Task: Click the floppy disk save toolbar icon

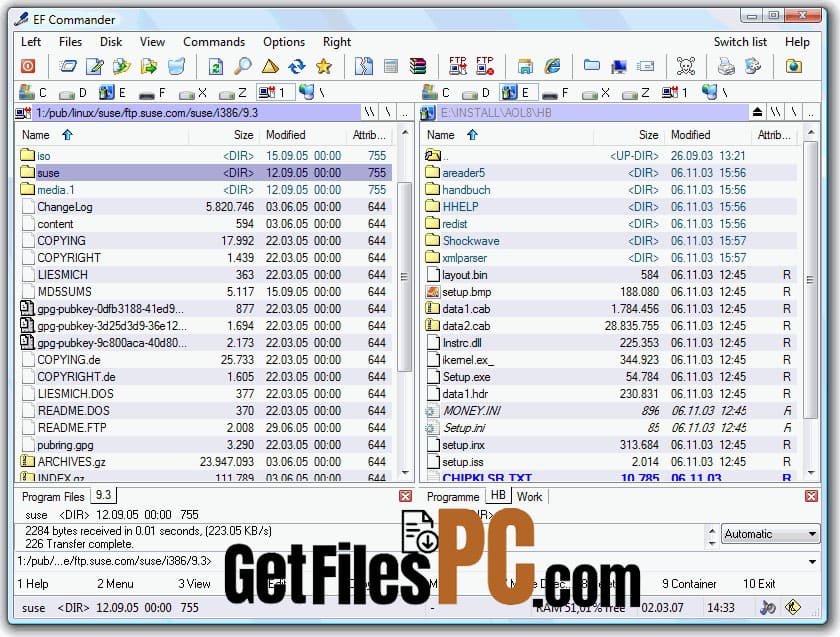Action: pos(526,66)
